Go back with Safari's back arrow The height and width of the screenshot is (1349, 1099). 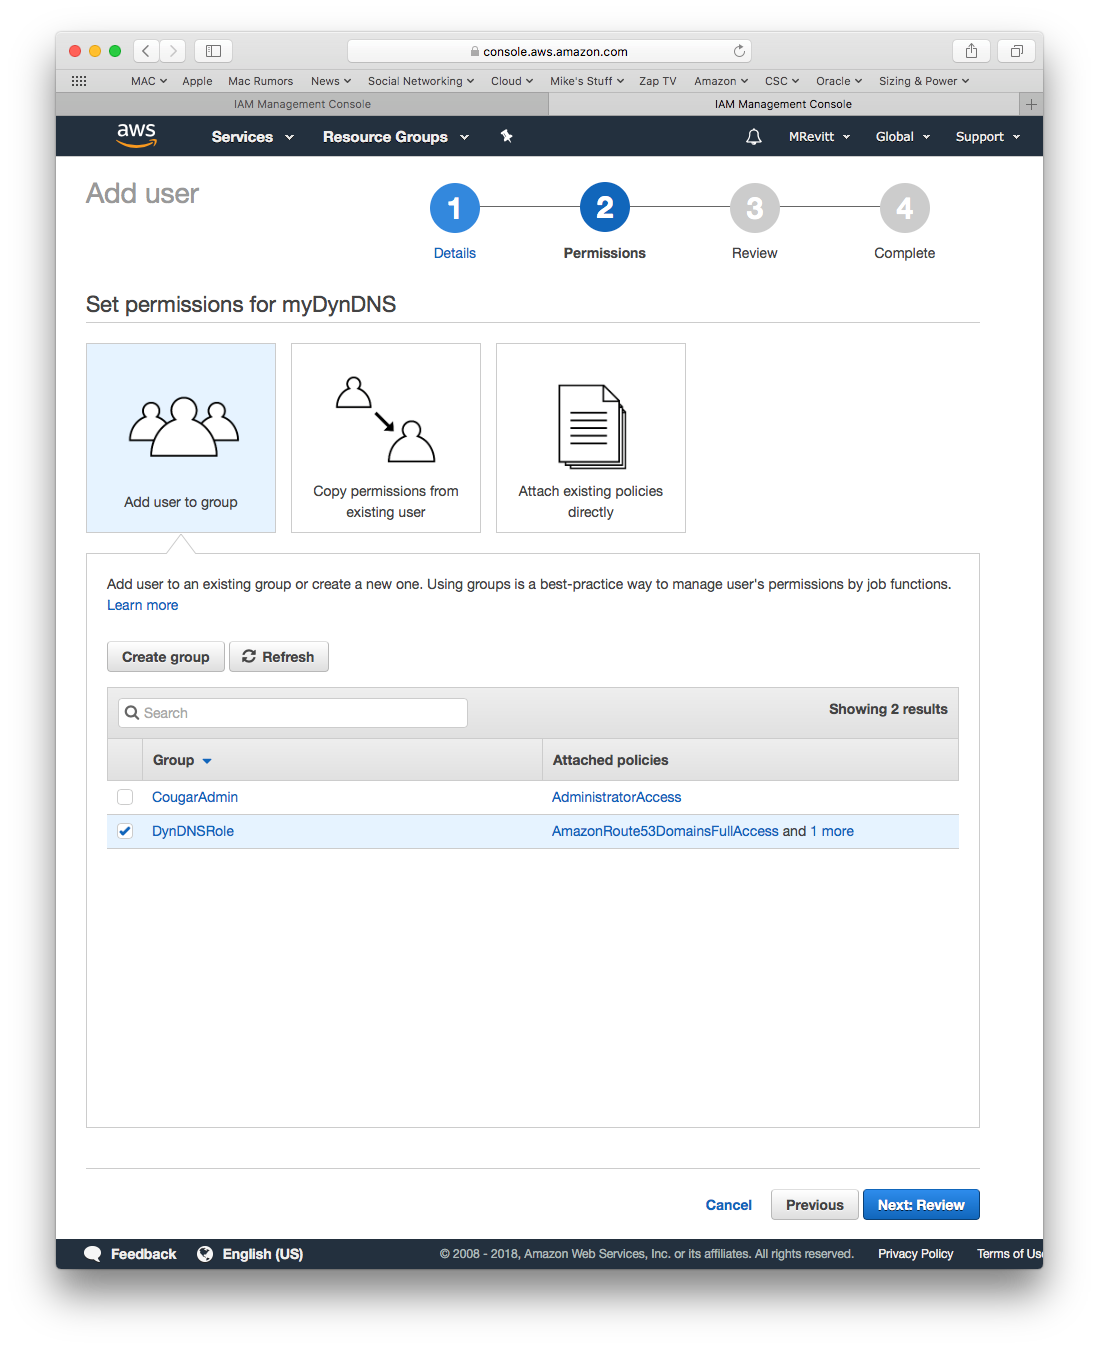point(146,51)
